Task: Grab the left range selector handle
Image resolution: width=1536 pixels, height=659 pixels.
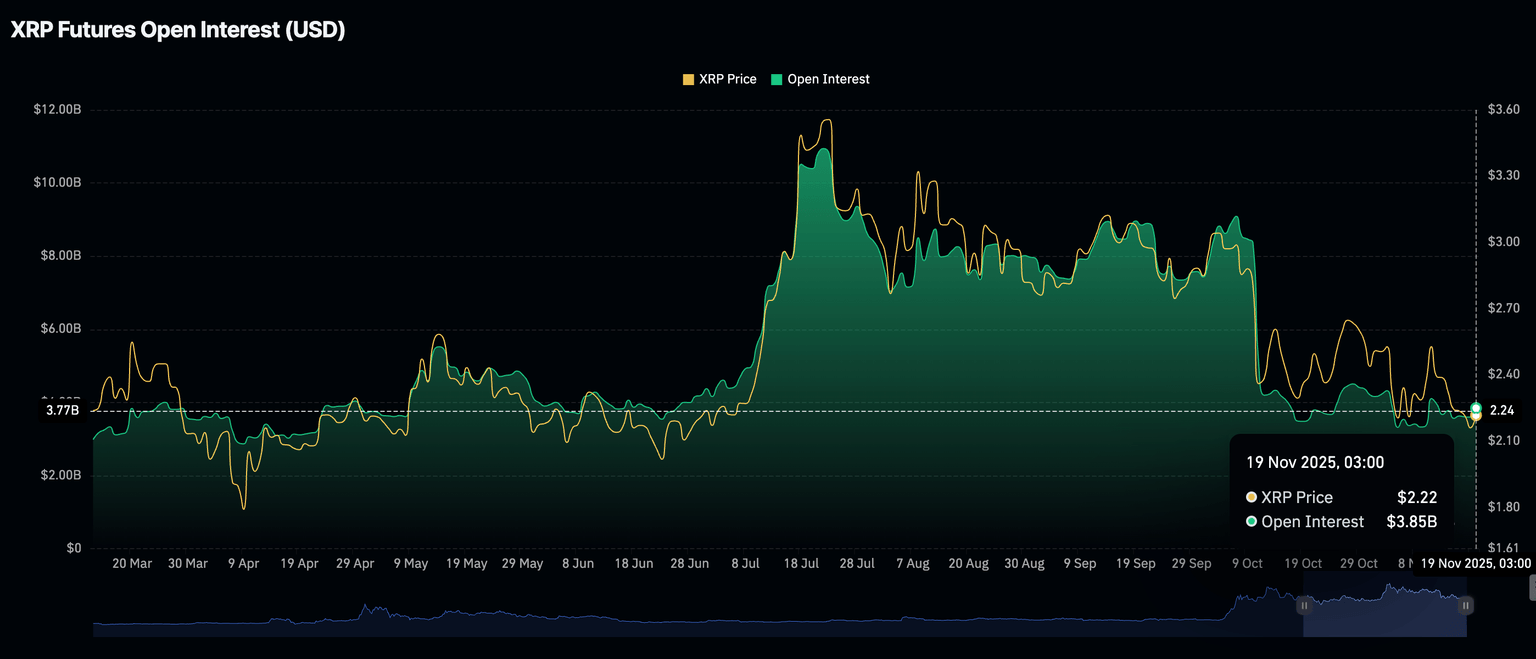Action: click(x=1304, y=605)
